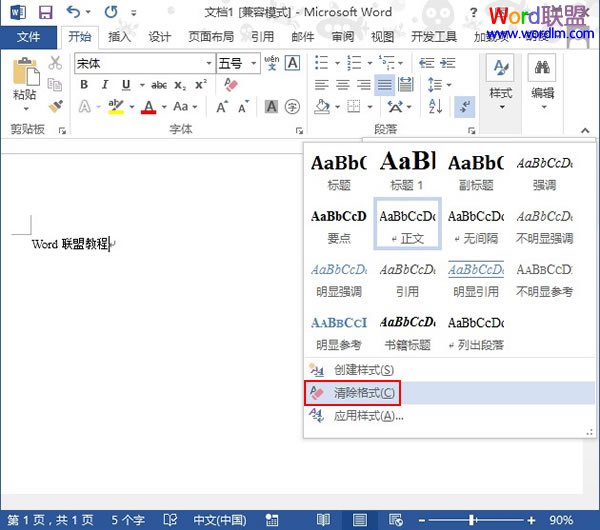Switch to Print Layout view
The image size is (600, 530).
click(x=359, y=520)
